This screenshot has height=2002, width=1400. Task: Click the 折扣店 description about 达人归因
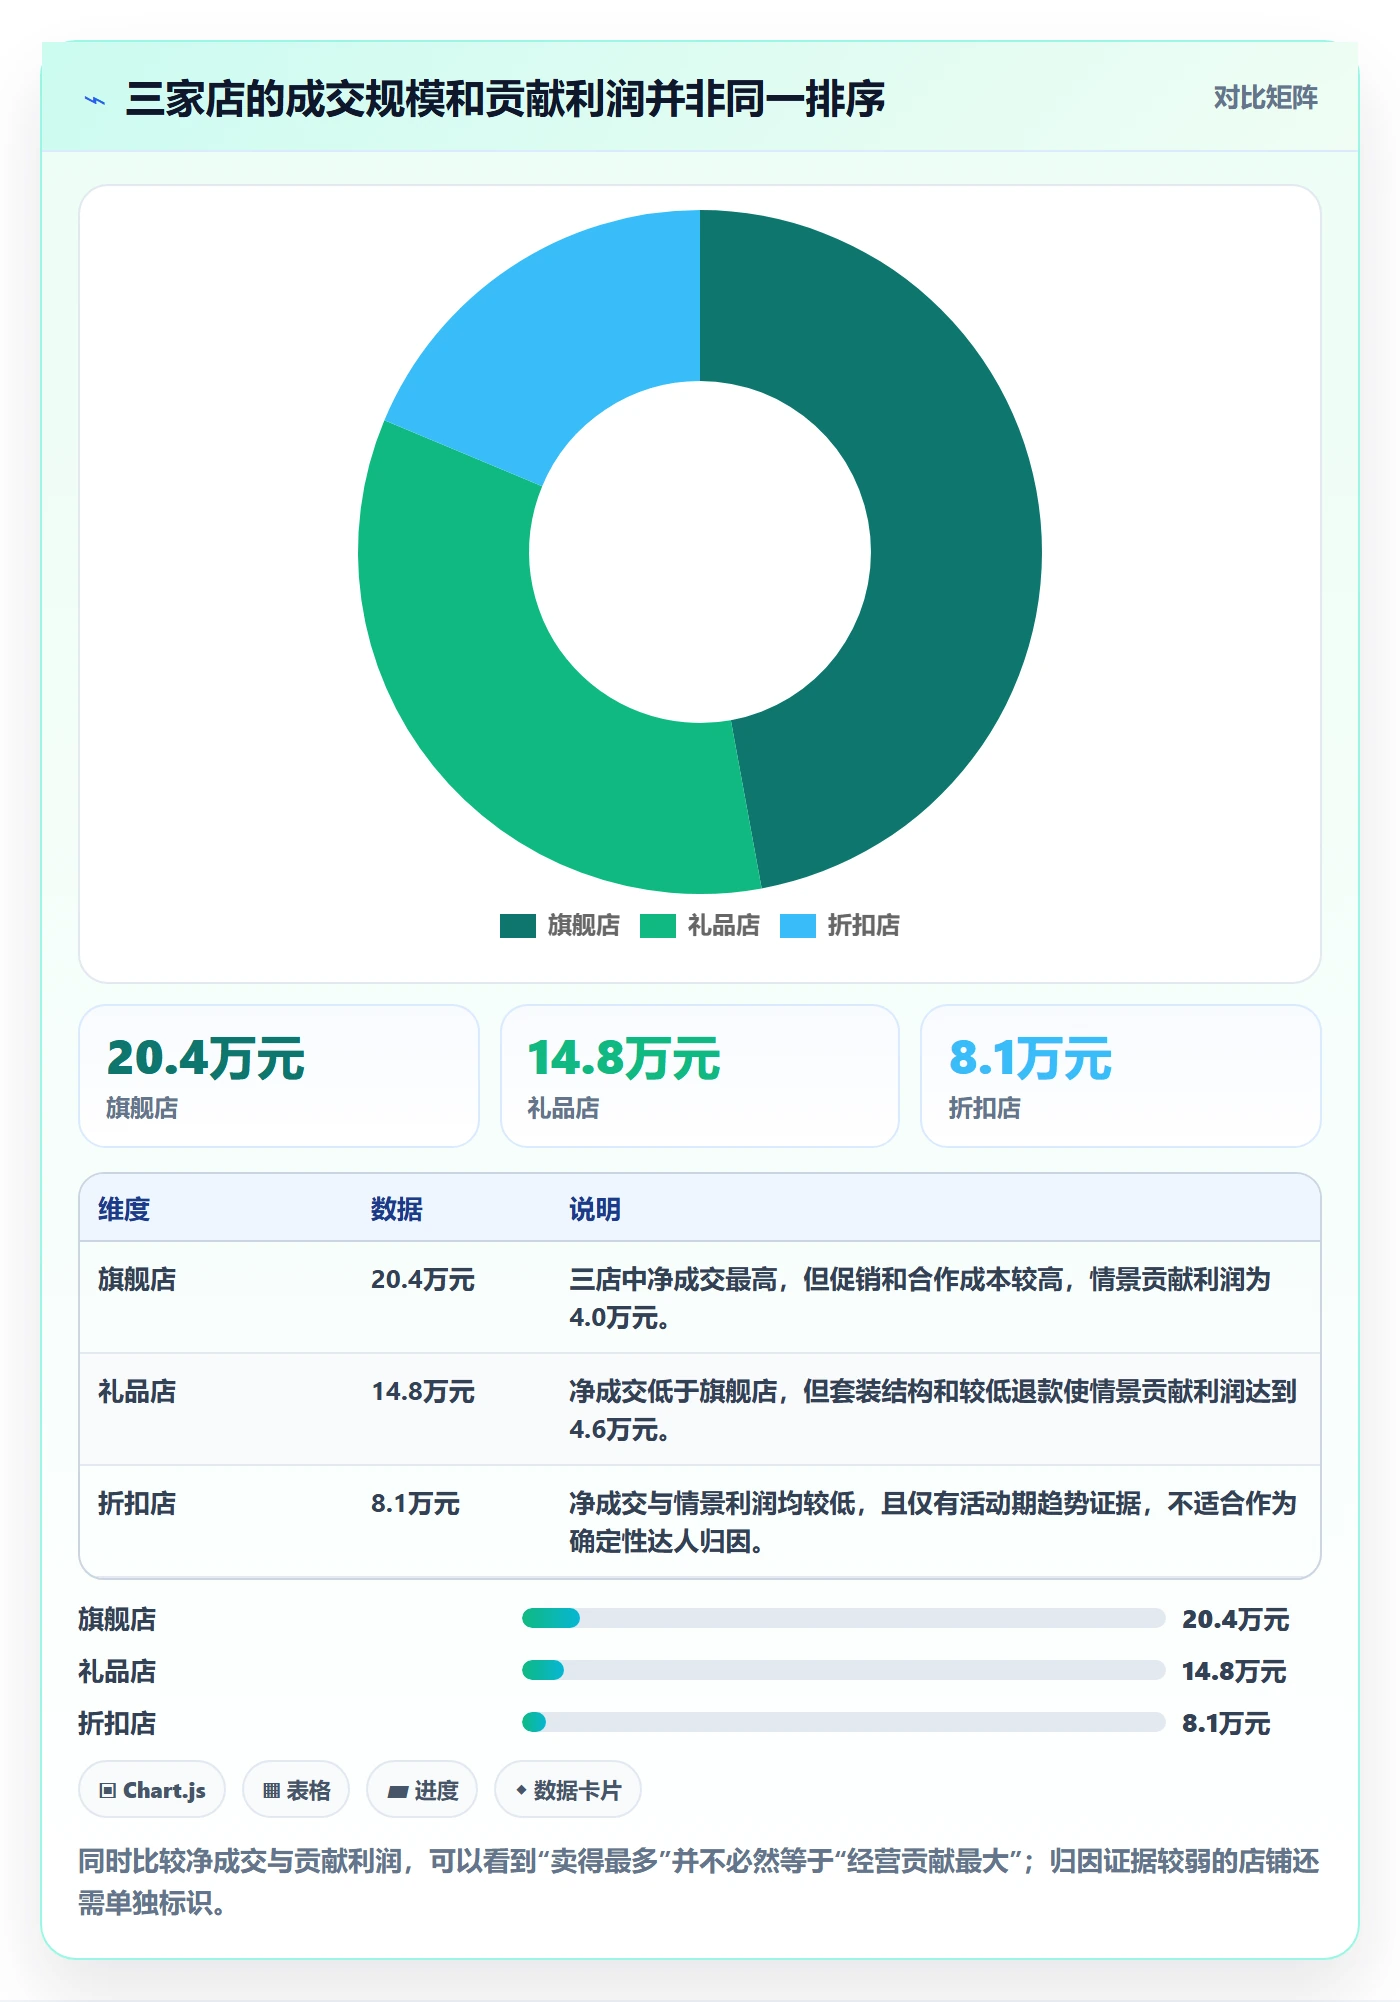932,1522
